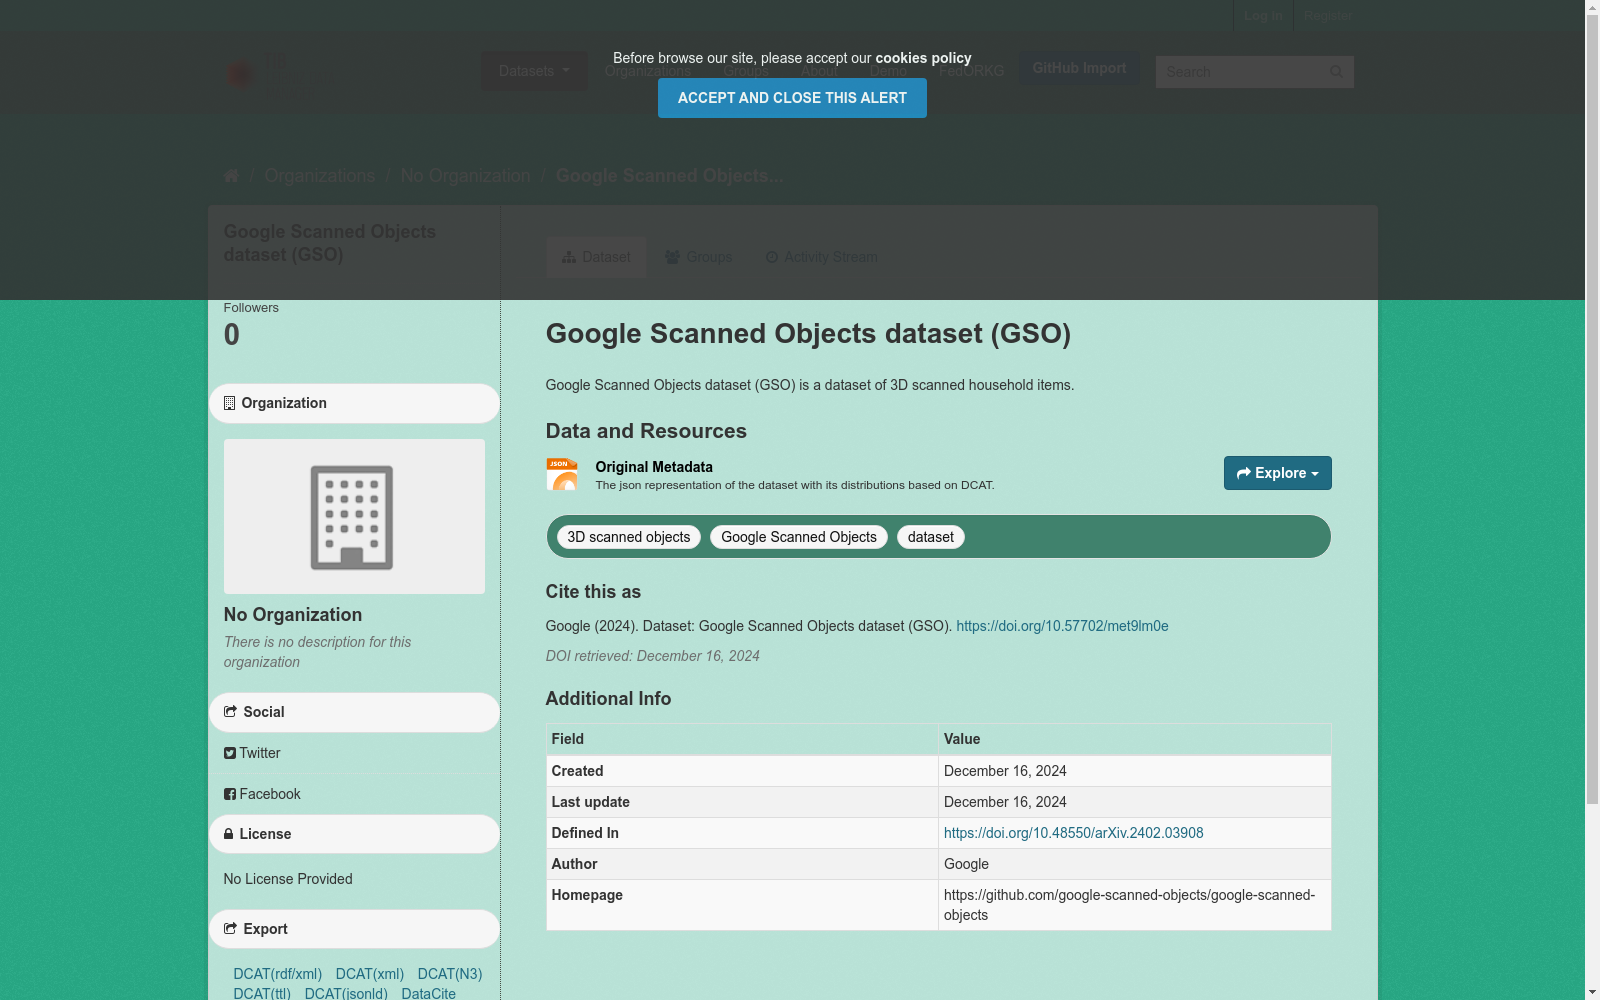This screenshot has width=1600, height=1000.
Task: Click the main dataset title heading
Action: [x=808, y=334]
